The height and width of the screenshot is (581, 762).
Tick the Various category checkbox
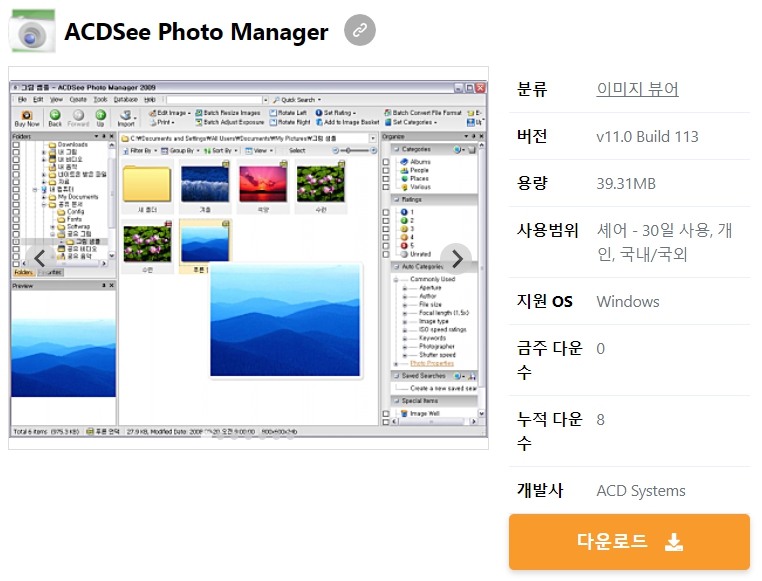coord(386,187)
